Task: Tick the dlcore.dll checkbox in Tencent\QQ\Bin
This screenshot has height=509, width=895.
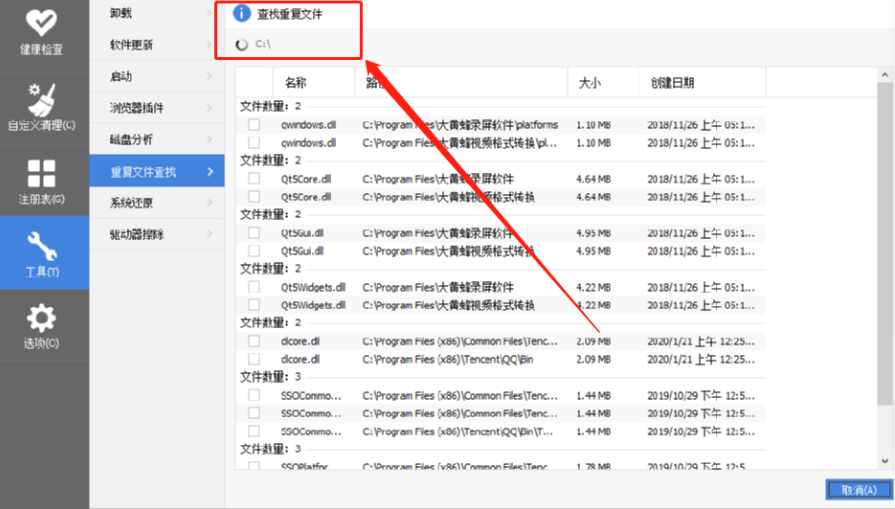Action: [254, 358]
